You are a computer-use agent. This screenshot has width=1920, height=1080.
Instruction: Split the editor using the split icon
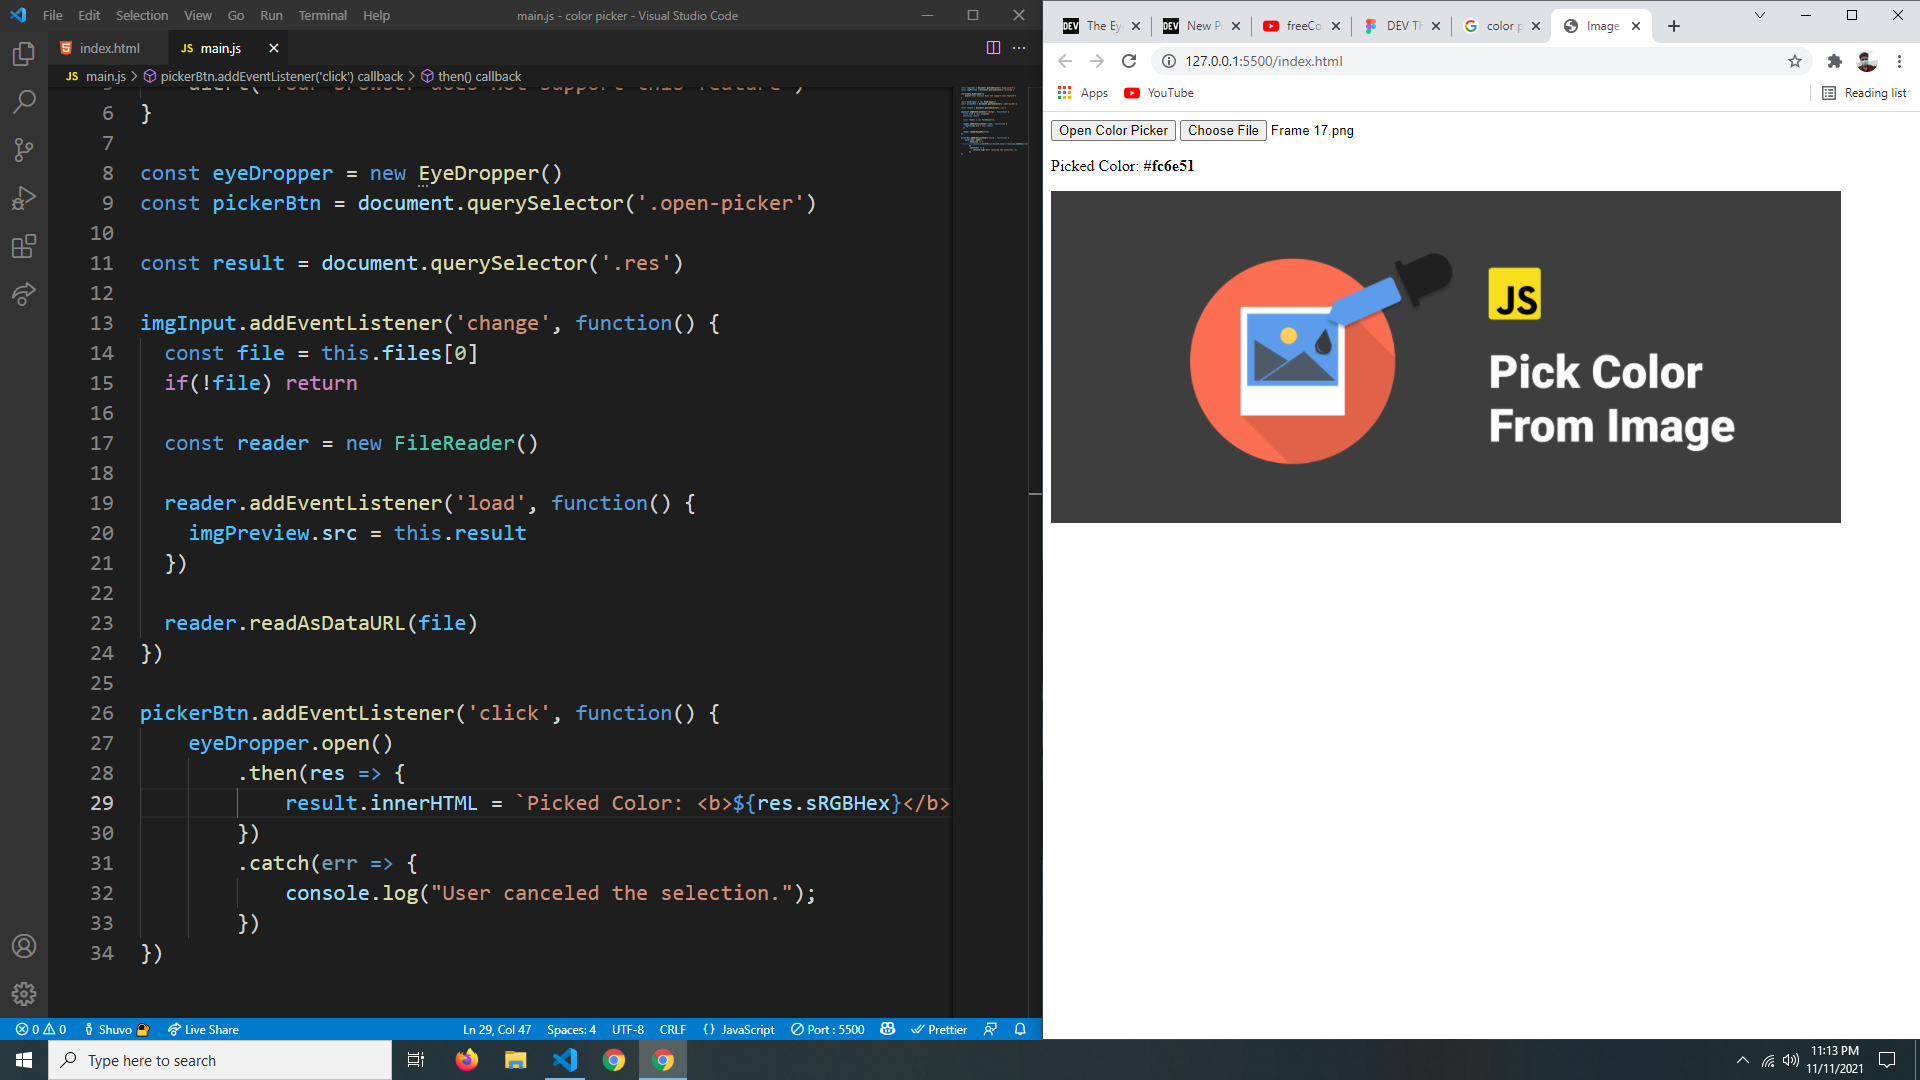(992, 47)
